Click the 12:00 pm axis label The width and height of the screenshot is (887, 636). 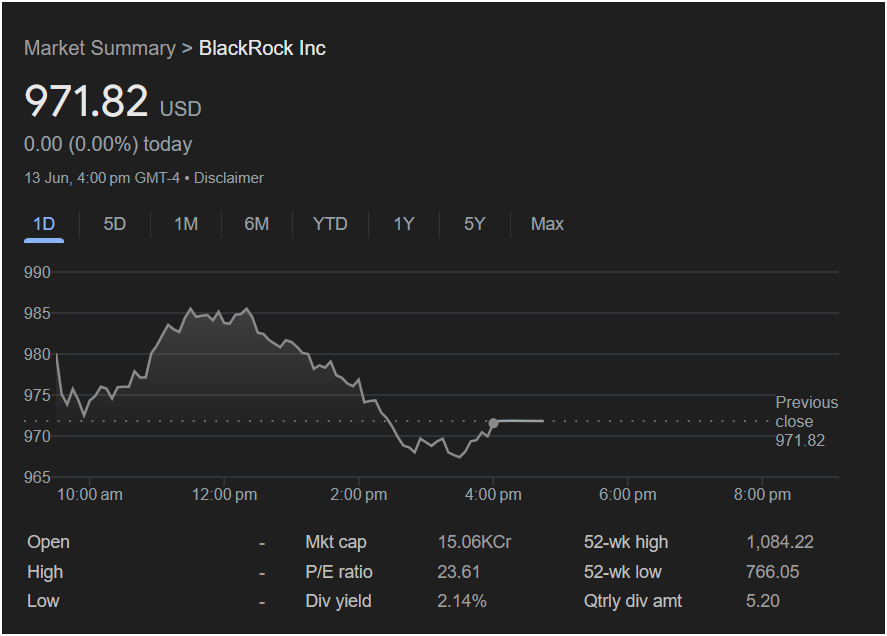point(224,495)
